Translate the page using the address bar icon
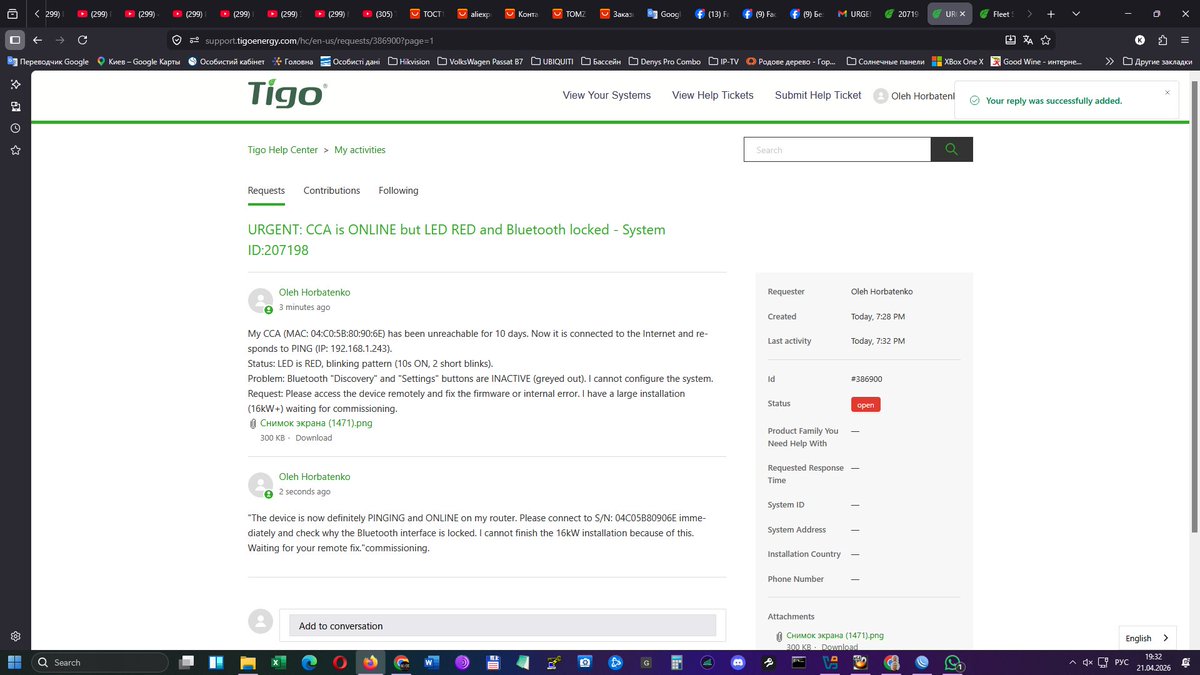 1026,39
